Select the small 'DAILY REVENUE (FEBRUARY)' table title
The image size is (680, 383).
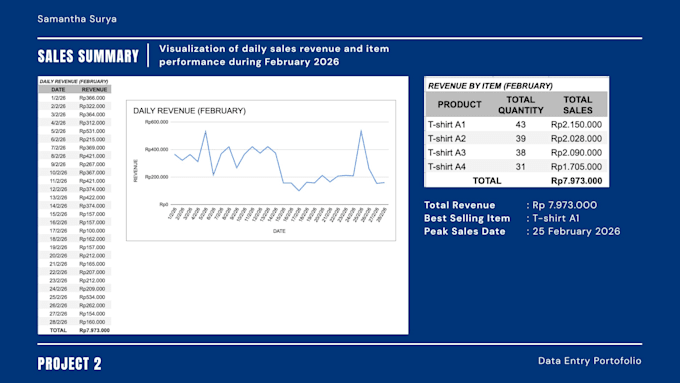click(74, 81)
